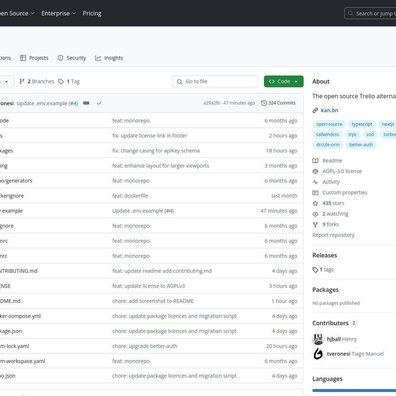The image size is (396, 396).
Task: Open the Packages heading link
Action: [x=325, y=290]
